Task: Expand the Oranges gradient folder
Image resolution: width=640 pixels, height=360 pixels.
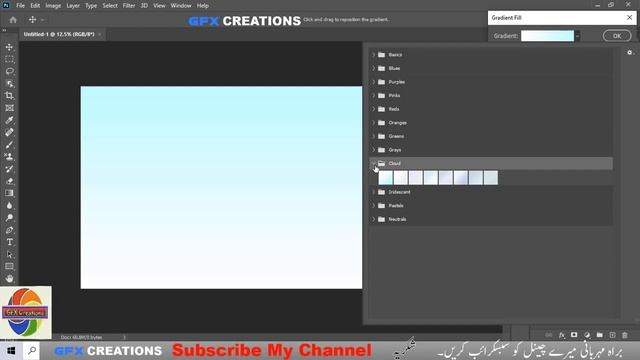Action: pos(373,123)
